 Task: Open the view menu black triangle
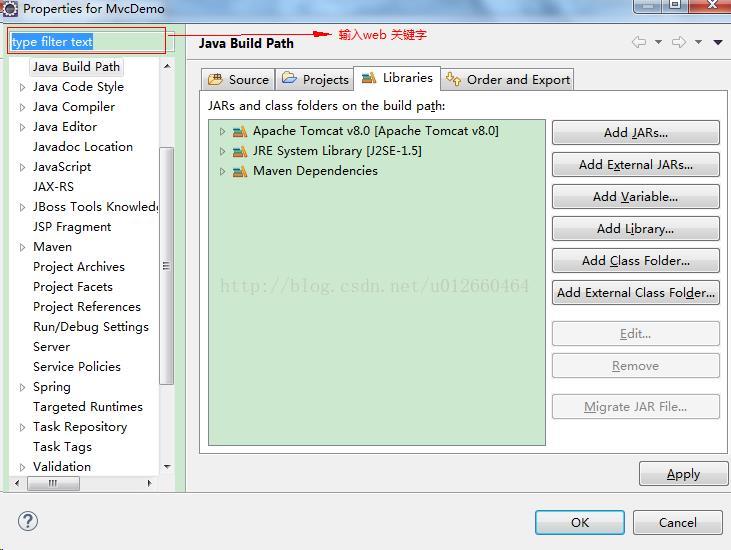(718, 42)
